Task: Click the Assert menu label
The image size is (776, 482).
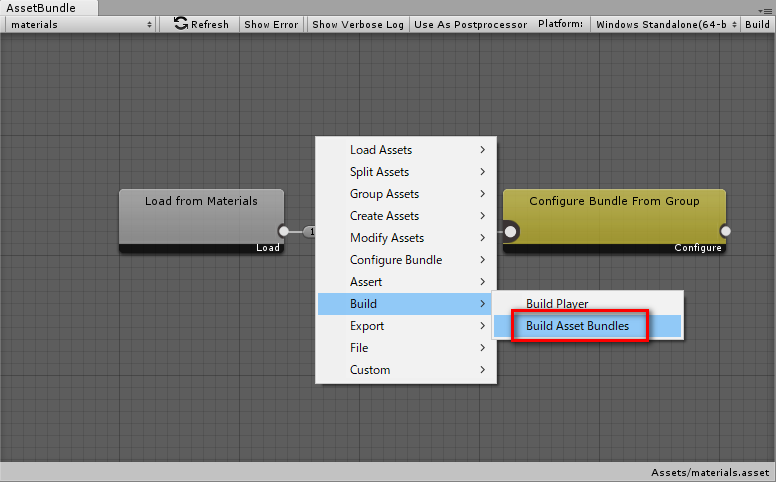Action: coord(366,282)
